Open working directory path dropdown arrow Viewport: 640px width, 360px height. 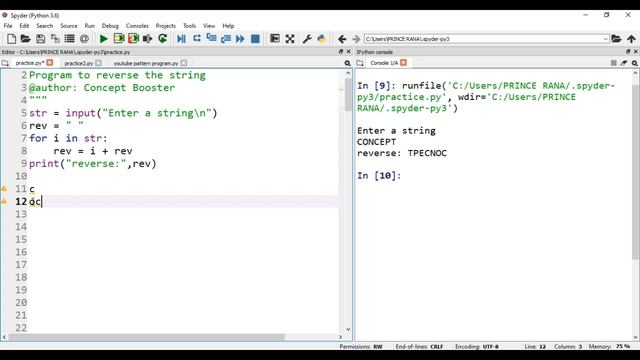(606, 39)
